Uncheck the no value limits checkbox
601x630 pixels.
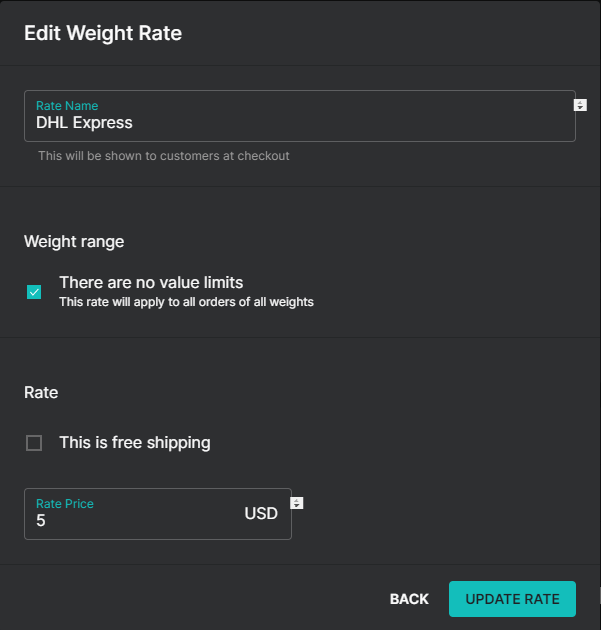(x=34, y=292)
